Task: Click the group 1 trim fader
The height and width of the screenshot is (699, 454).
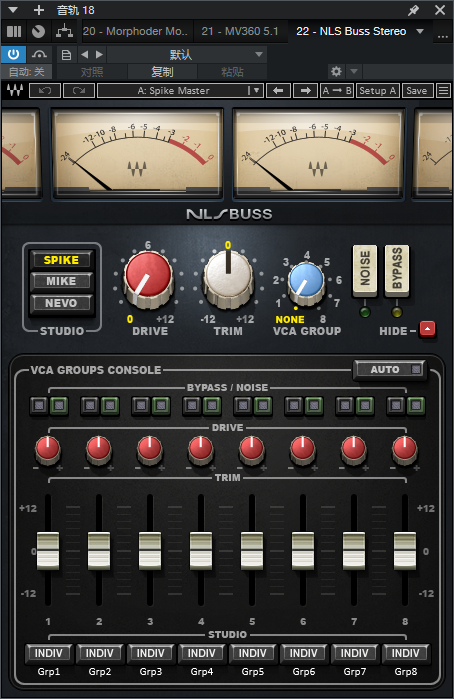Action: click(48, 551)
